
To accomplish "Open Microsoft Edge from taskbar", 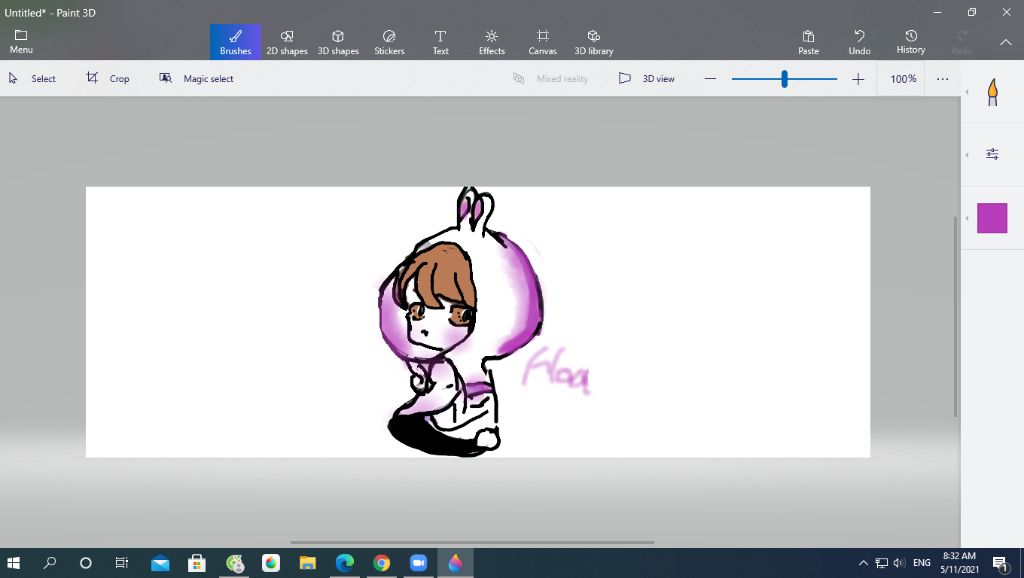I will point(345,562).
